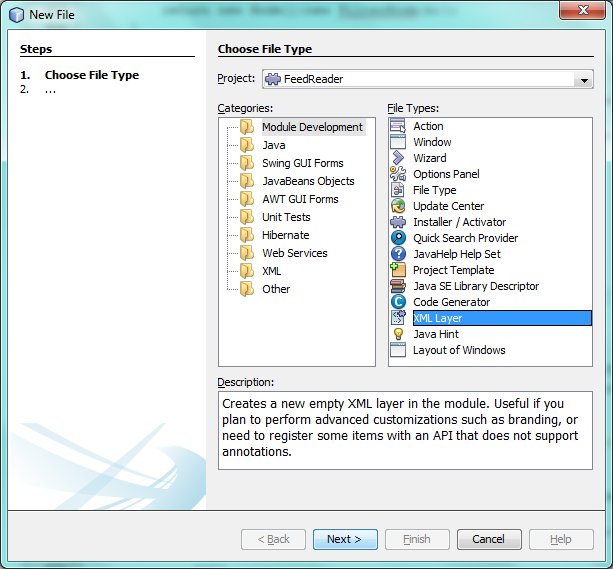Viewport: 613px width, 569px height.
Task: Select the Action file type icon
Action: pyautogui.click(x=398, y=126)
